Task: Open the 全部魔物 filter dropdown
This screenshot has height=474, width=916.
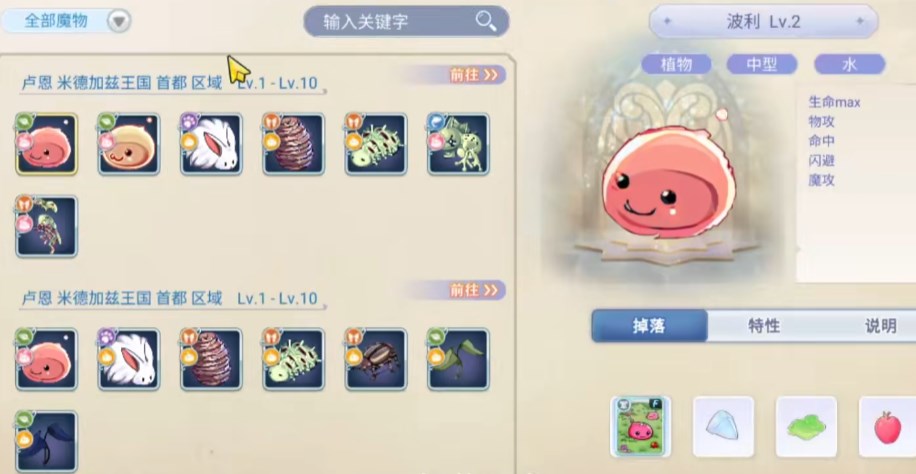Action: point(66,21)
